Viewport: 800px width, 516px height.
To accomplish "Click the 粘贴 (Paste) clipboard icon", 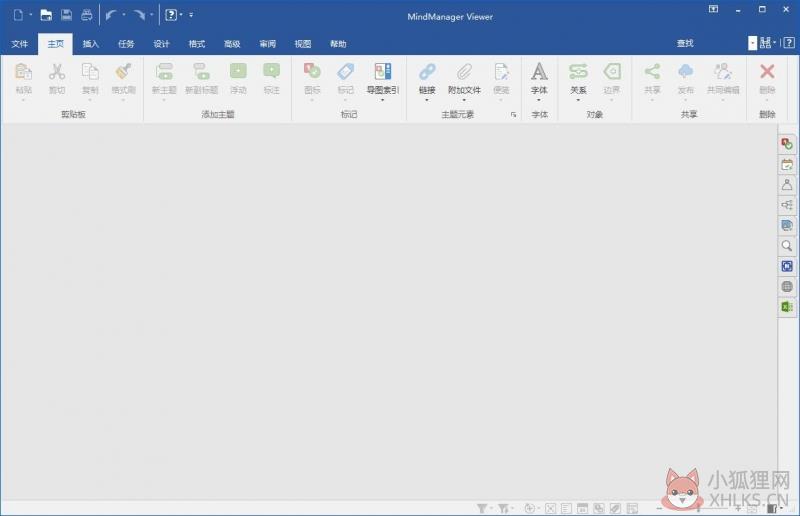I will 23,71.
